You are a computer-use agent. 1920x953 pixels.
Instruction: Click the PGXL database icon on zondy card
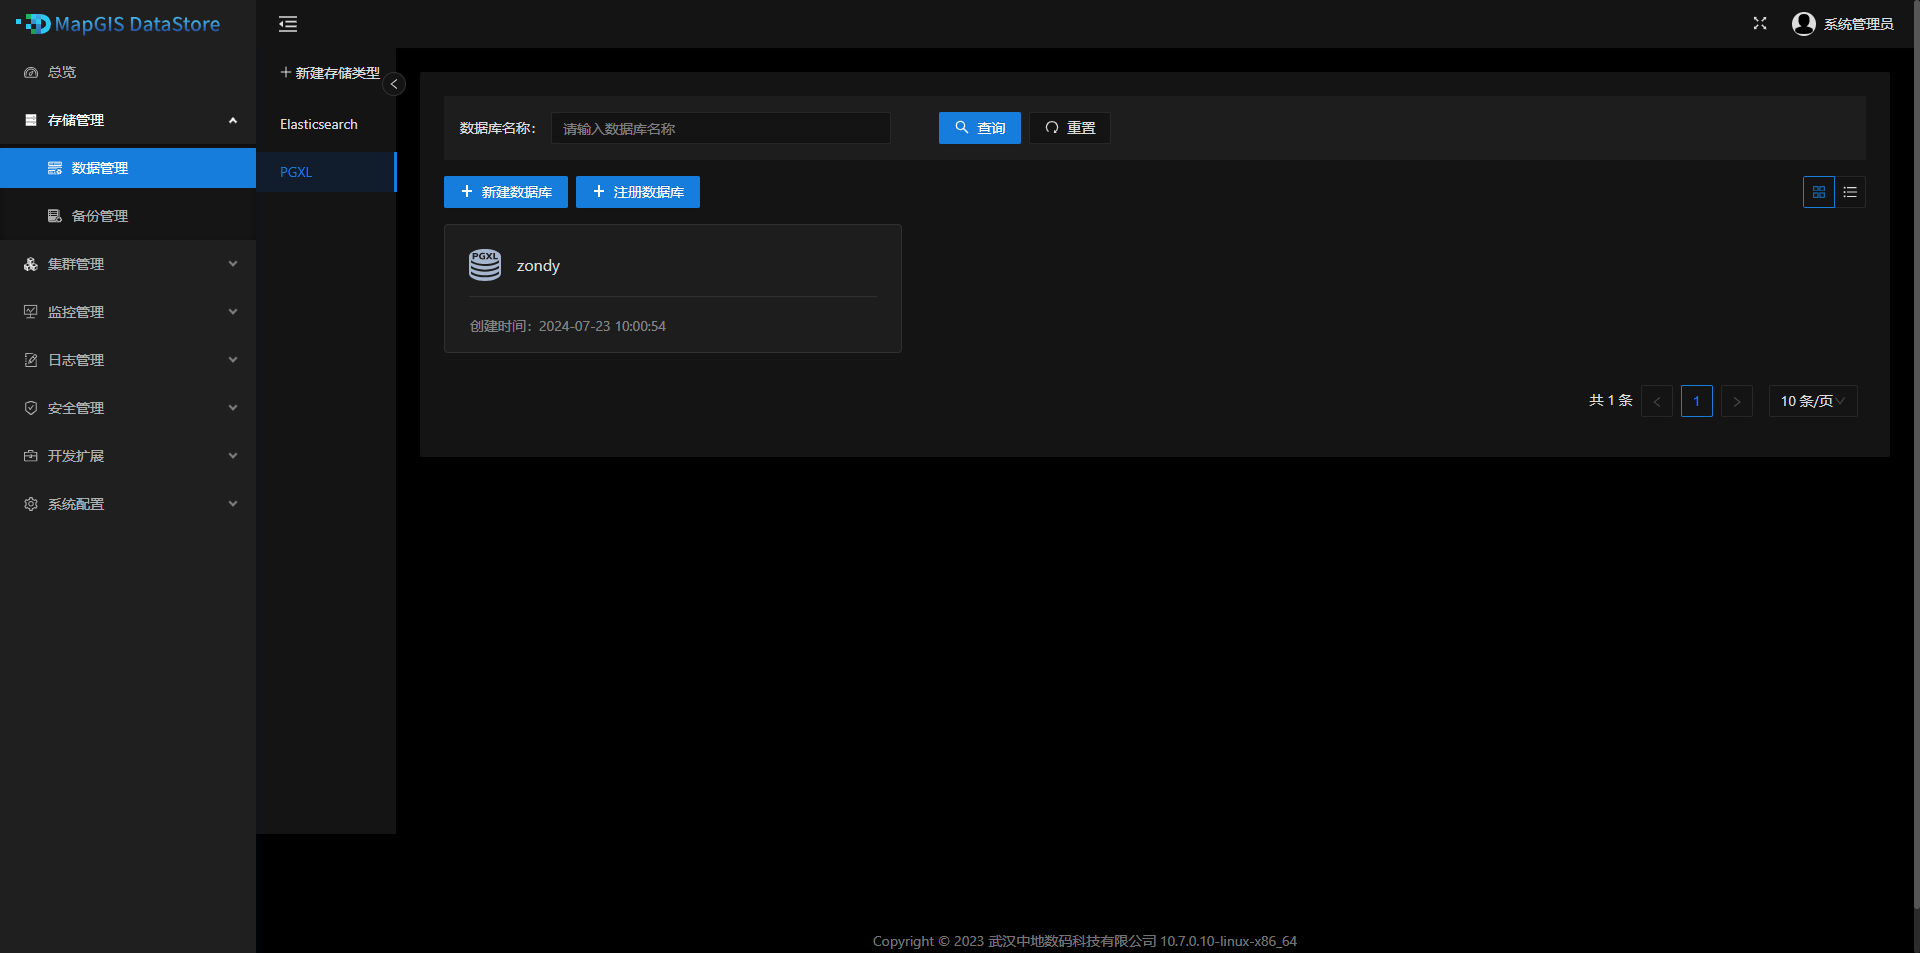pos(485,265)
